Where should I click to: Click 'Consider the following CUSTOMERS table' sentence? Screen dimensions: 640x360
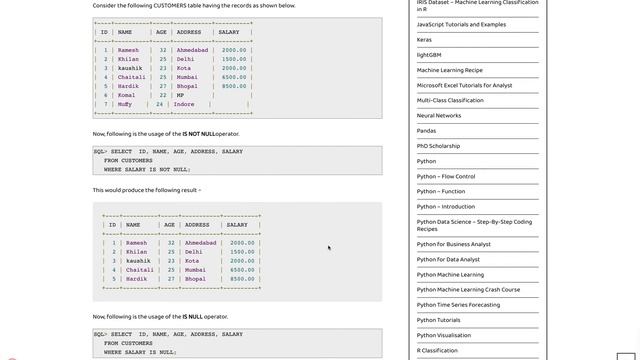pyautogui.click(x=194, y=6)
